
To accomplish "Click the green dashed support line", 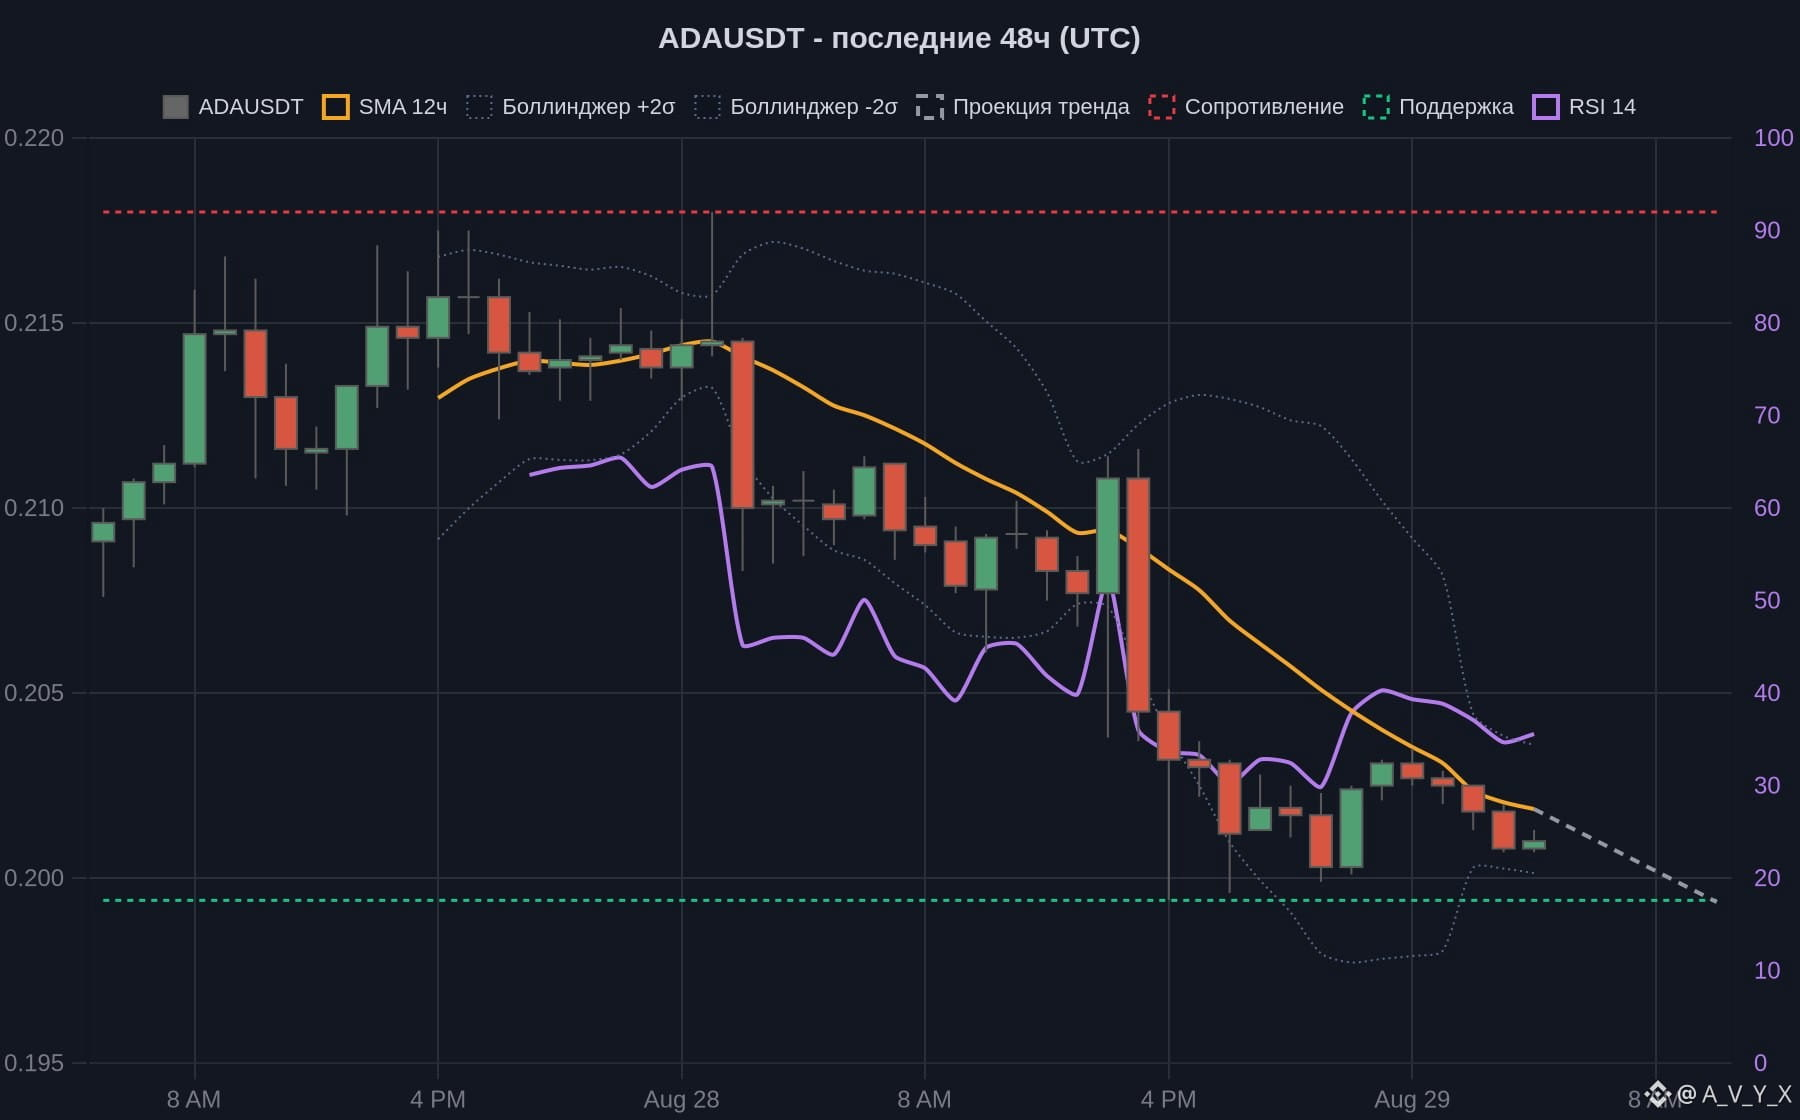I will click(910, 901).
